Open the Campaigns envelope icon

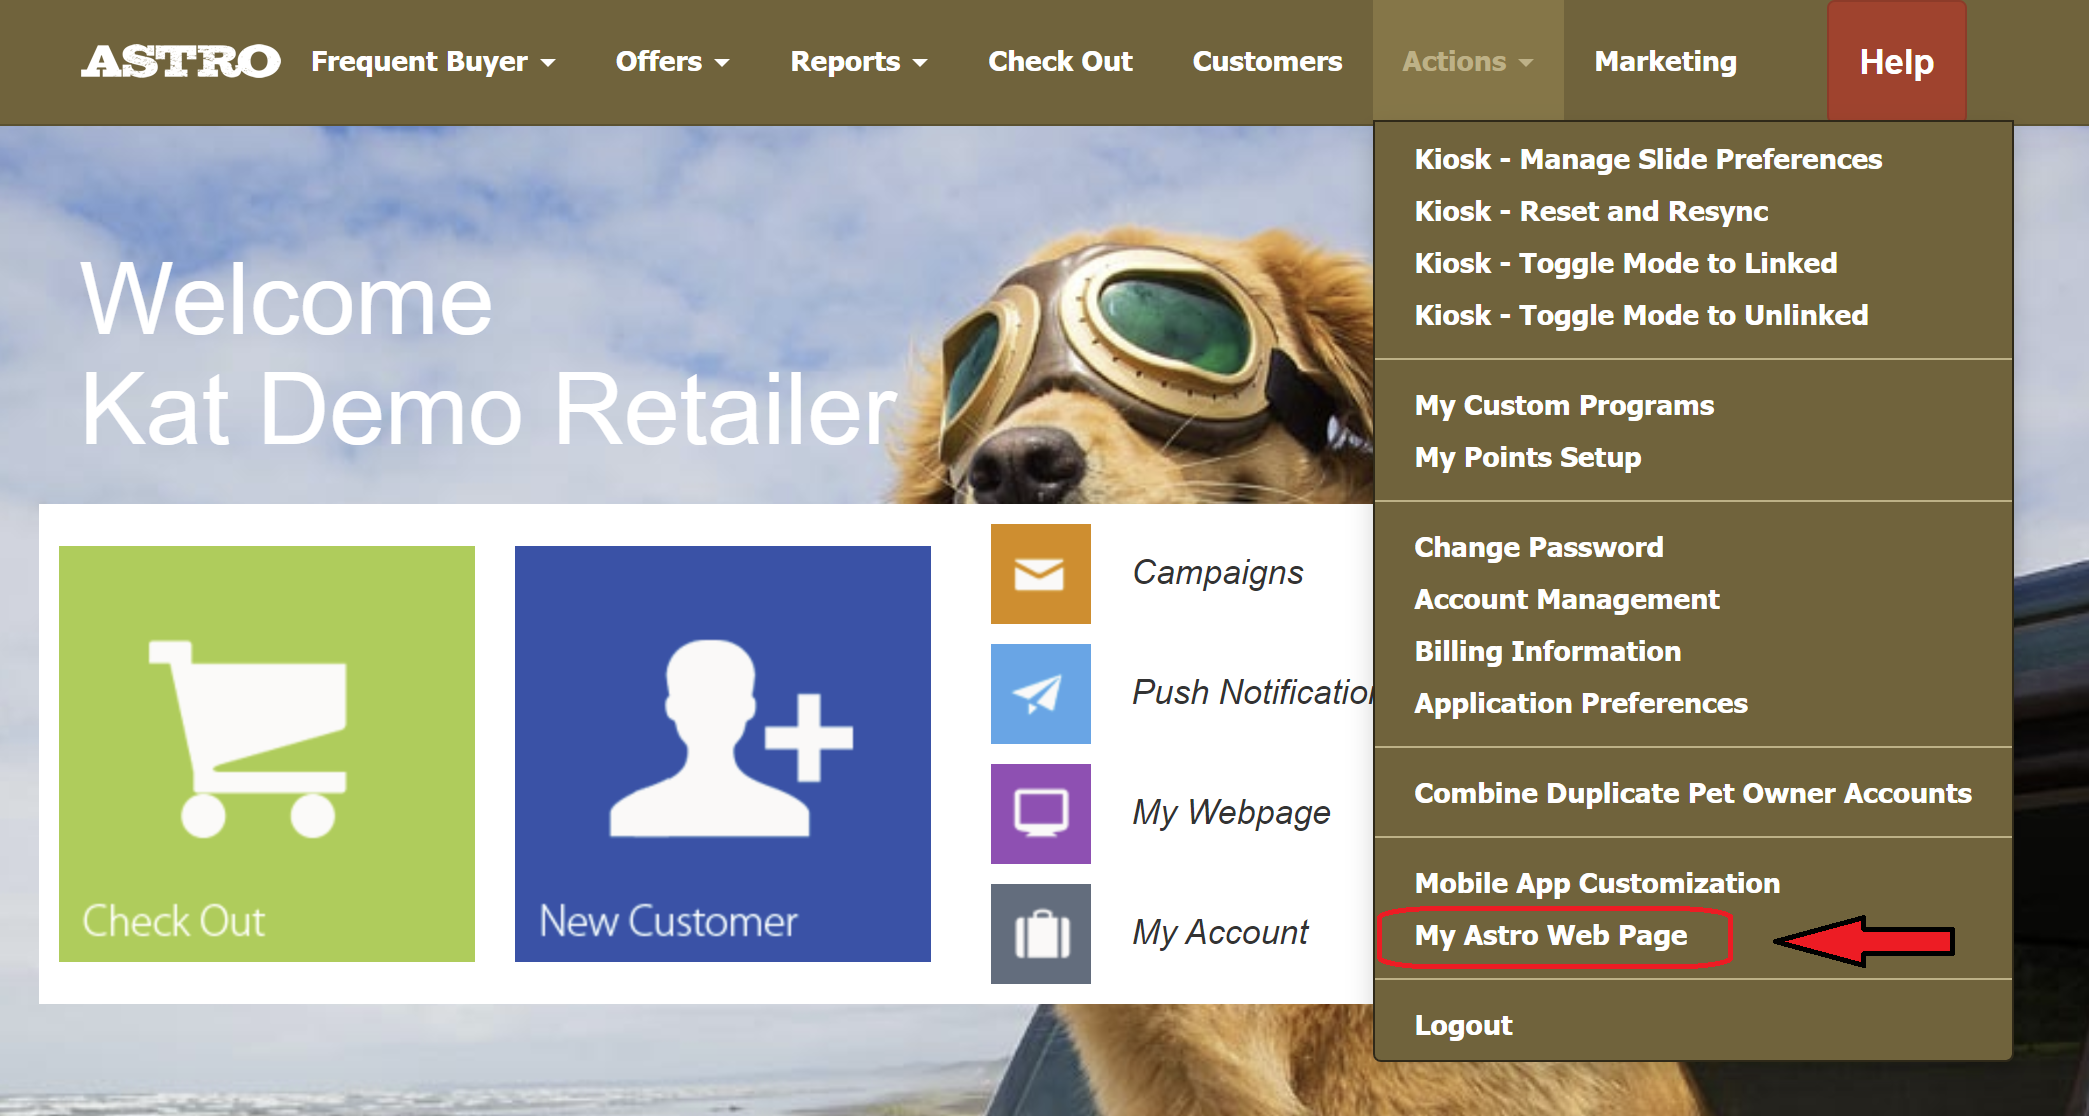[x=1040, y=574]
